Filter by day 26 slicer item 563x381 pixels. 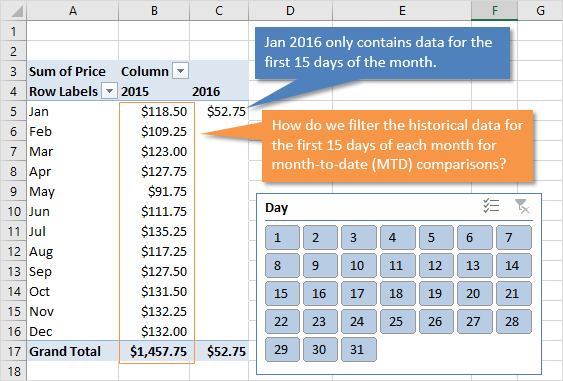pyautogui.click(x=436, y=321)
